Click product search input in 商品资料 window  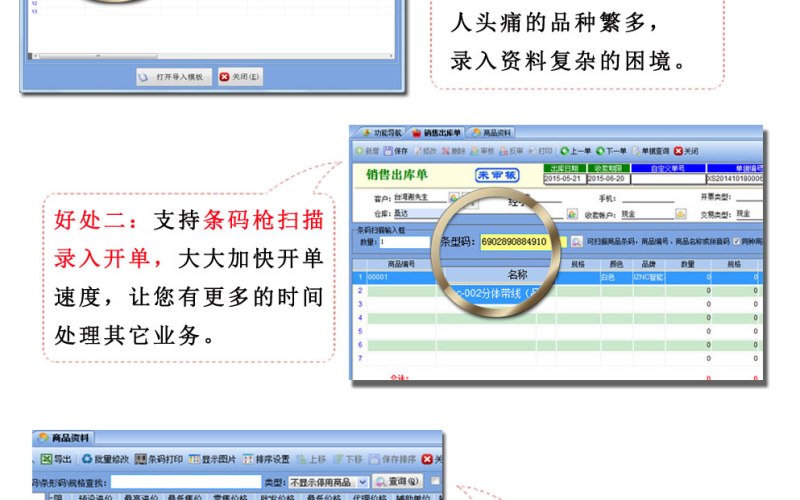(186, 482)
